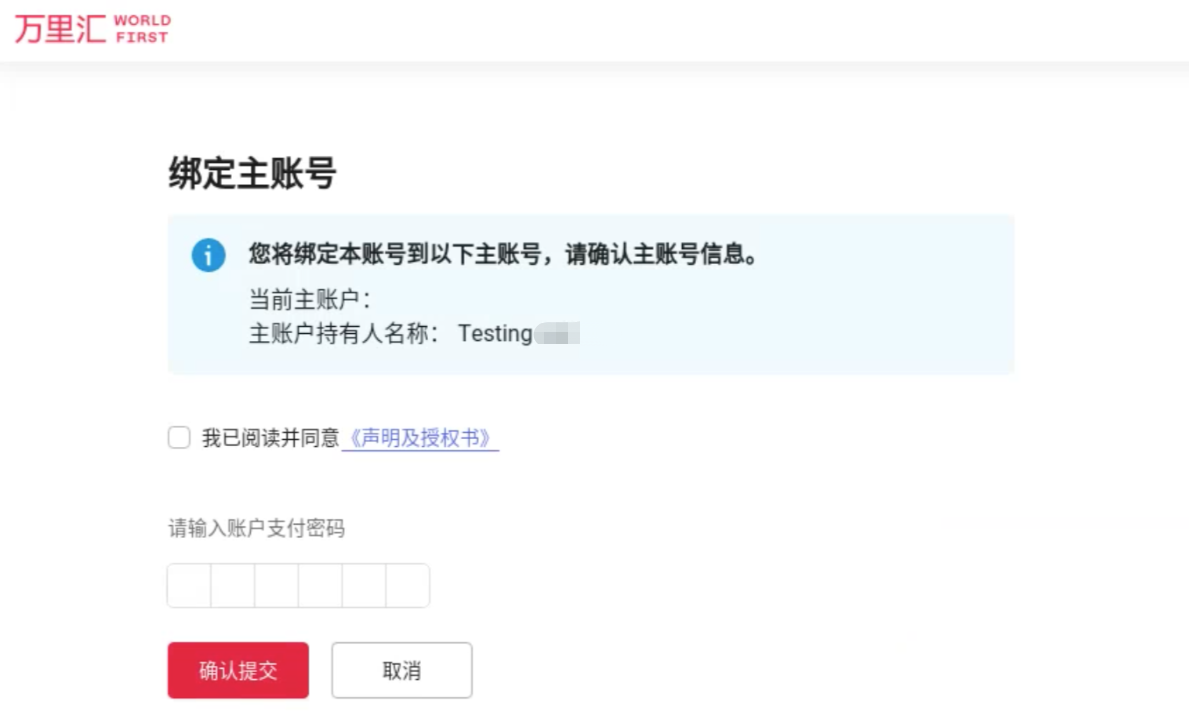Open the 《声明及授权书》 link

pos(420,438)
